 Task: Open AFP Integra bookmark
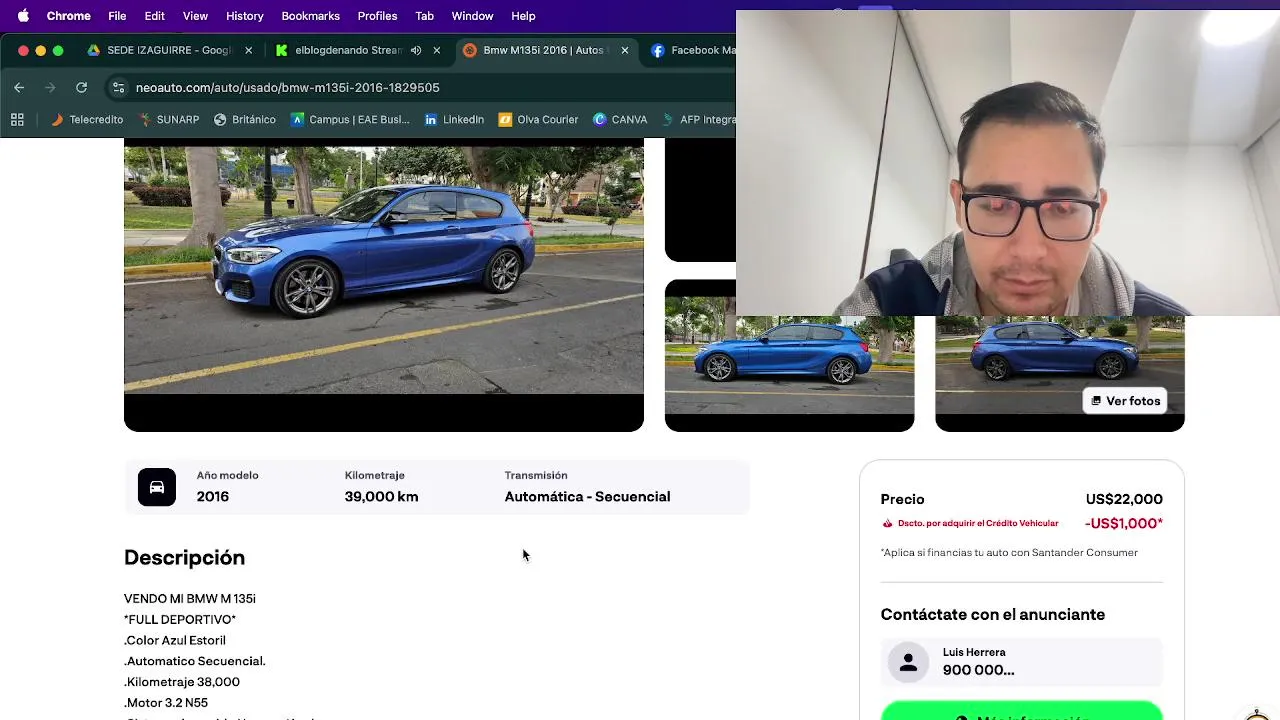699,119
